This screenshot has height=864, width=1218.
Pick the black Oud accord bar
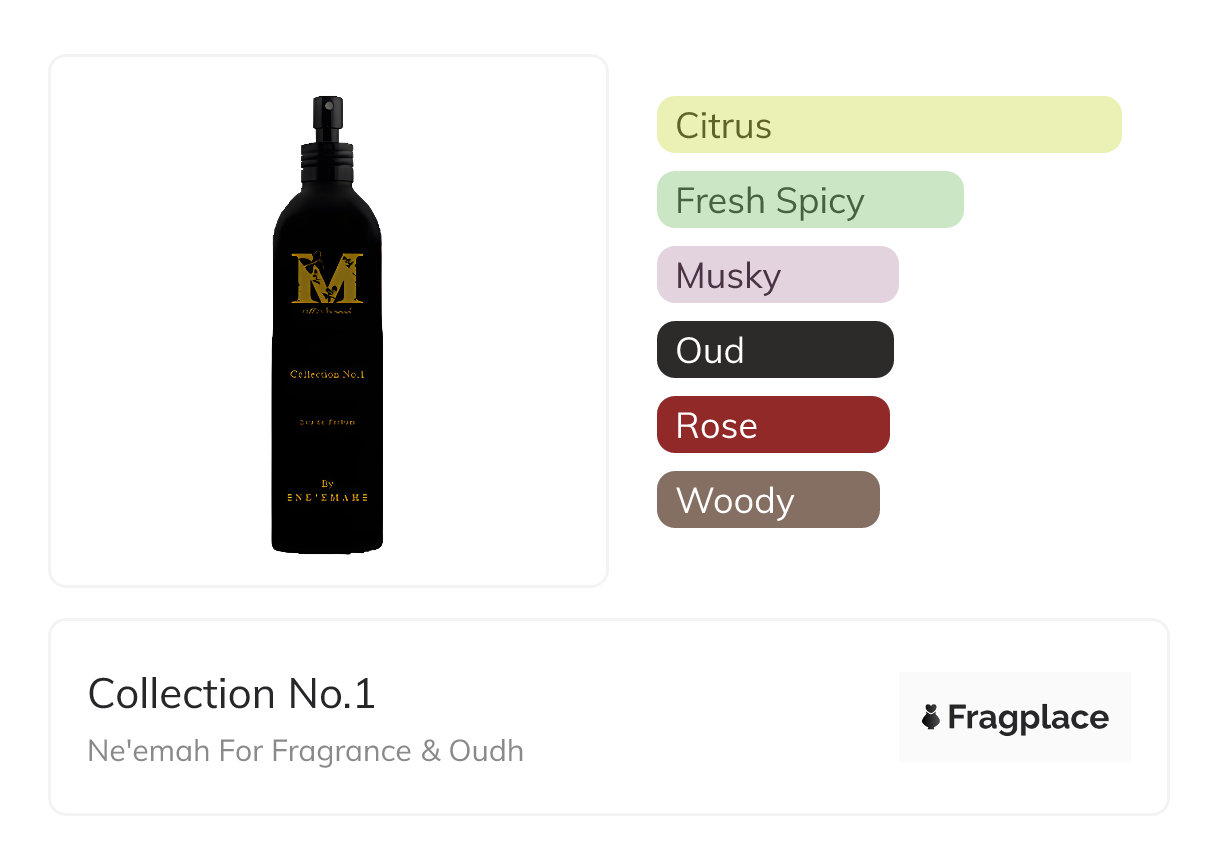click(x=775, y=350)
